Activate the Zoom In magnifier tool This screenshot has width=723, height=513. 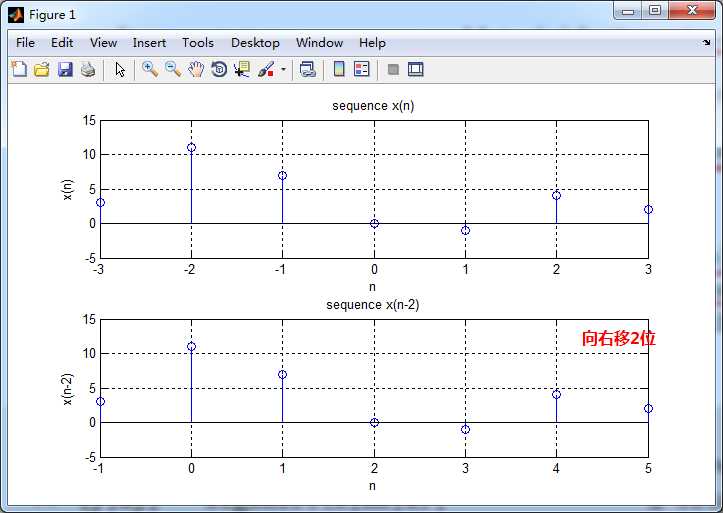pyautogui.click(x=149, y=70)
